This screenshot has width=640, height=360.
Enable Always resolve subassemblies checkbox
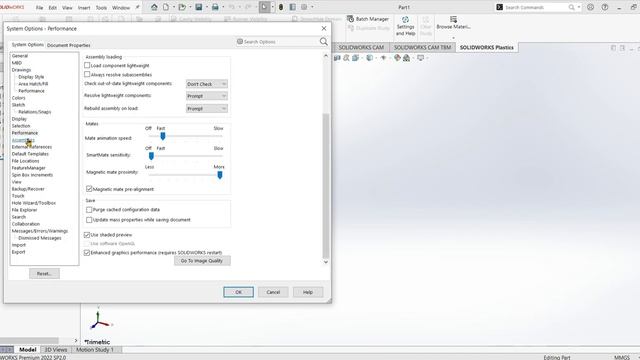pyautogui.click(x=87, y=74)
